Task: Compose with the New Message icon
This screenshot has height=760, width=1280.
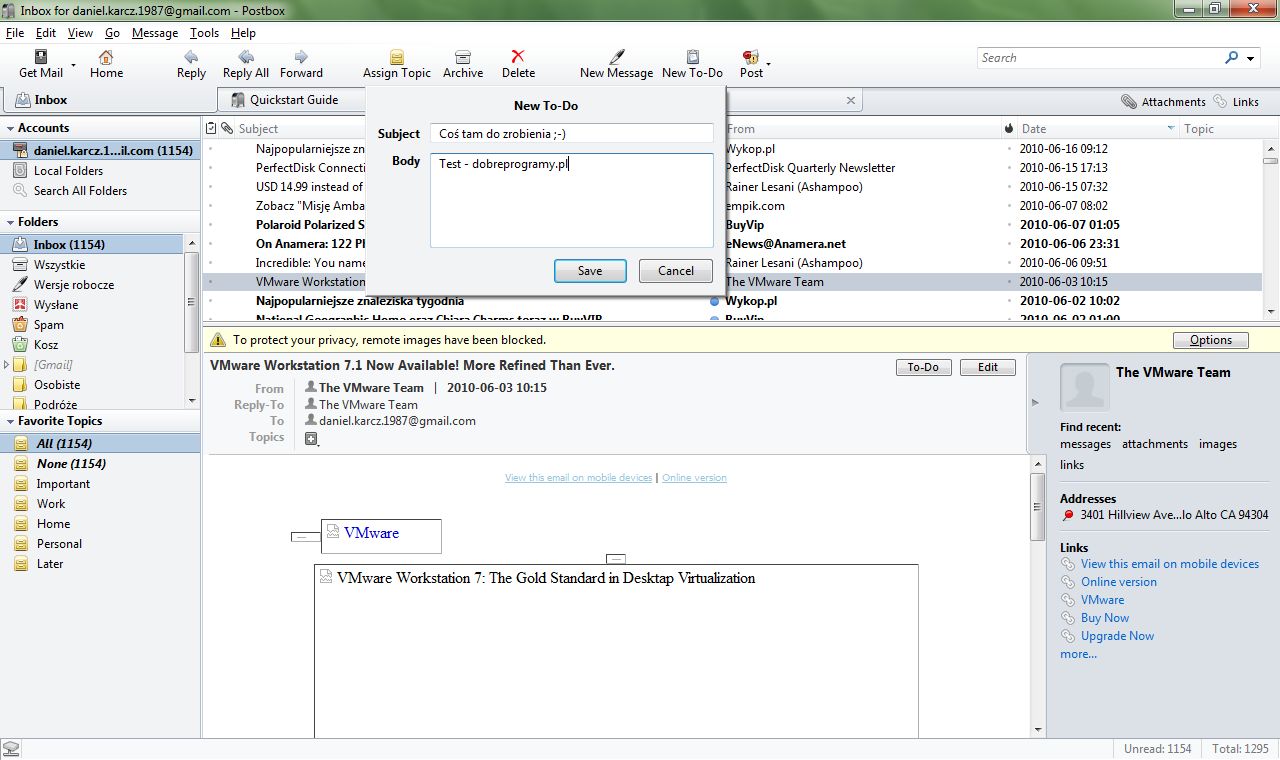Action: (617, 57)
